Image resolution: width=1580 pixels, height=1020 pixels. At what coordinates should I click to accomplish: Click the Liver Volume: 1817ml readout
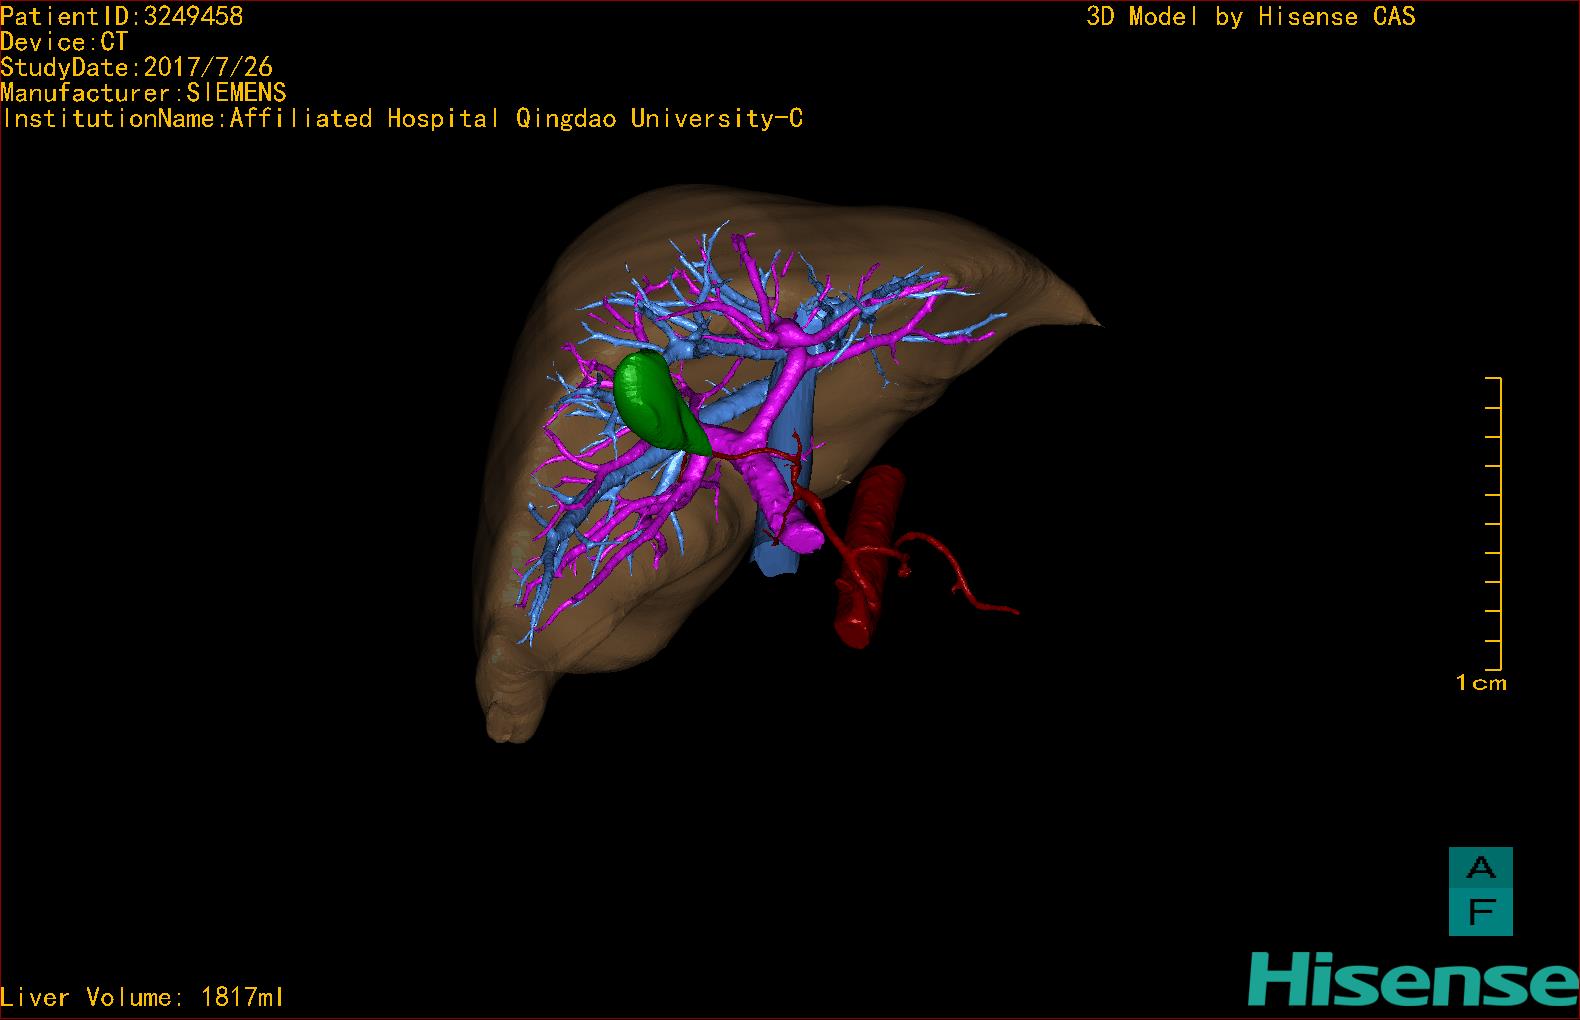click(x=142, y=997)
